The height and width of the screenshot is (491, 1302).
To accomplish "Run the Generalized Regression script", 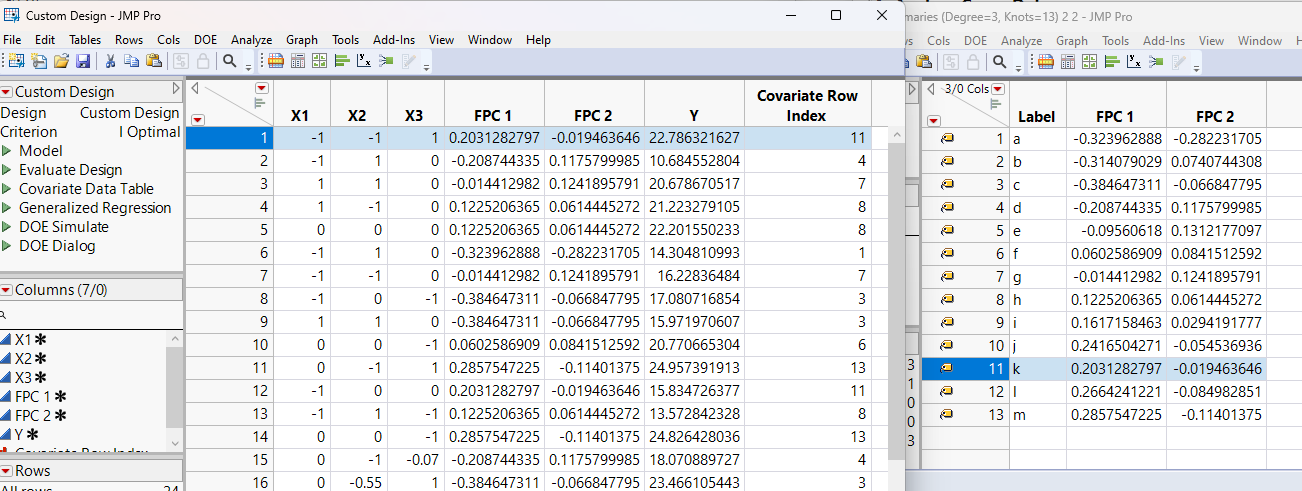I will (7, 208).
